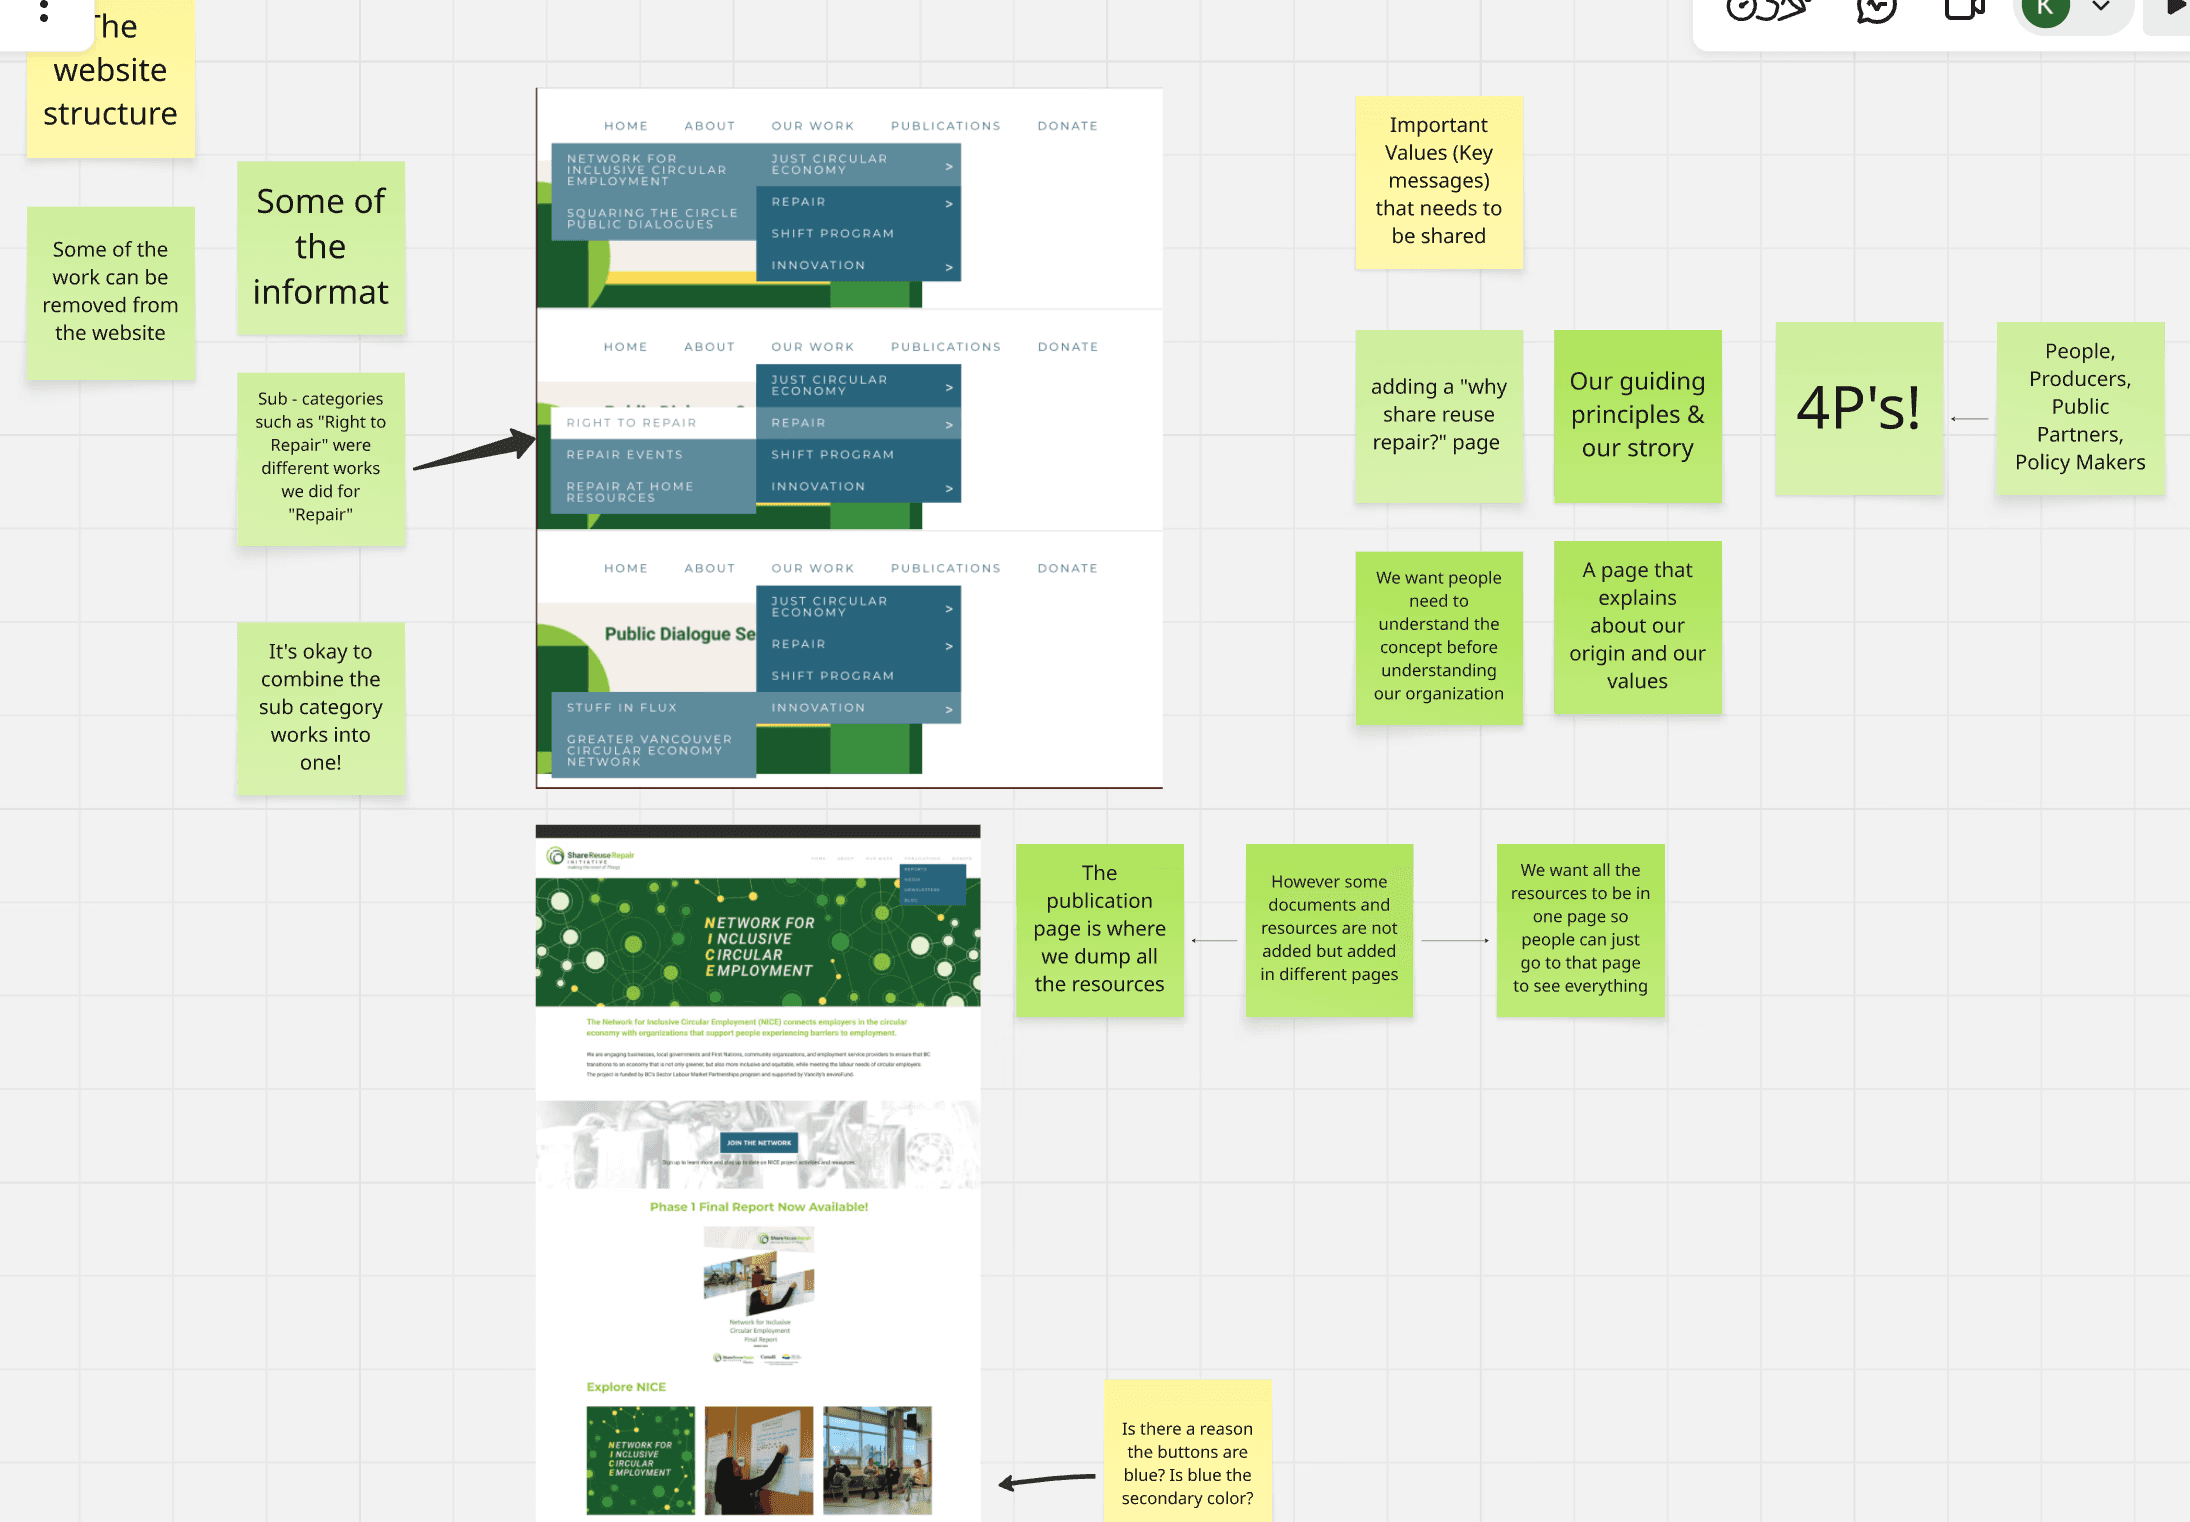The width and height of the screenshot is (2190, 1522).
Task: Select the 'Our guiding principles & our strory' note
Action: point(1637,415)
